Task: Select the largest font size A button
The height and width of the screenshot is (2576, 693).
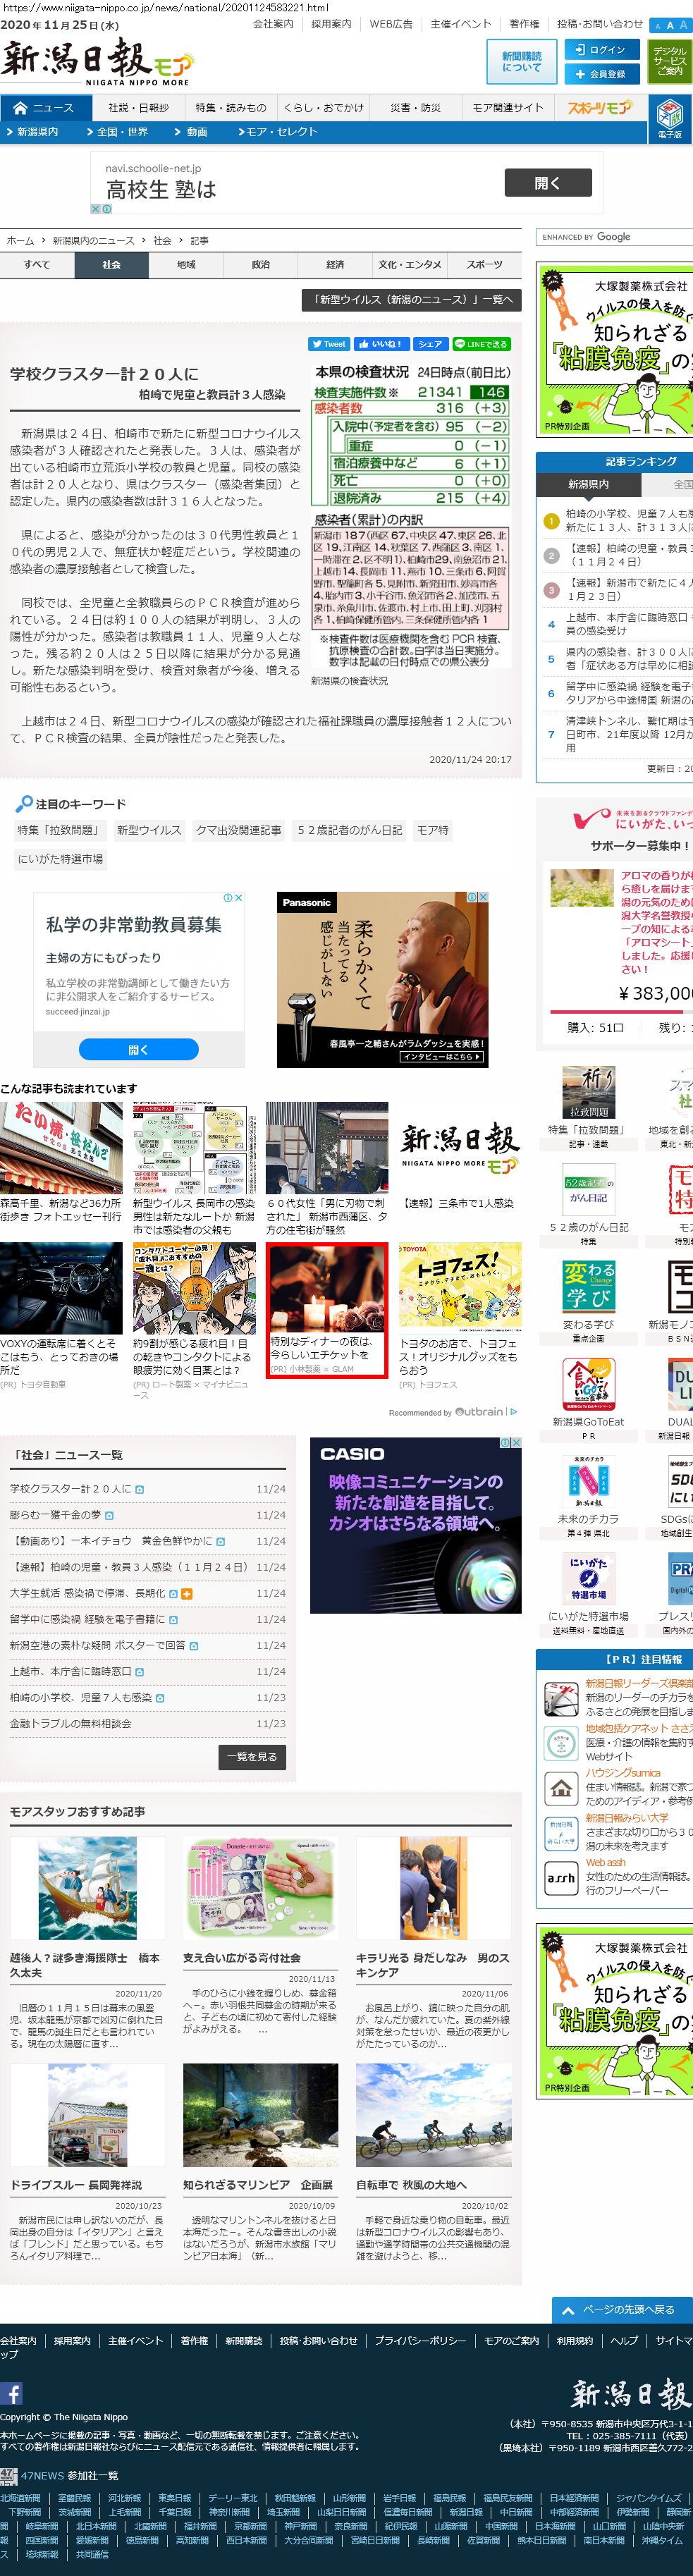Action: [683, 25]
